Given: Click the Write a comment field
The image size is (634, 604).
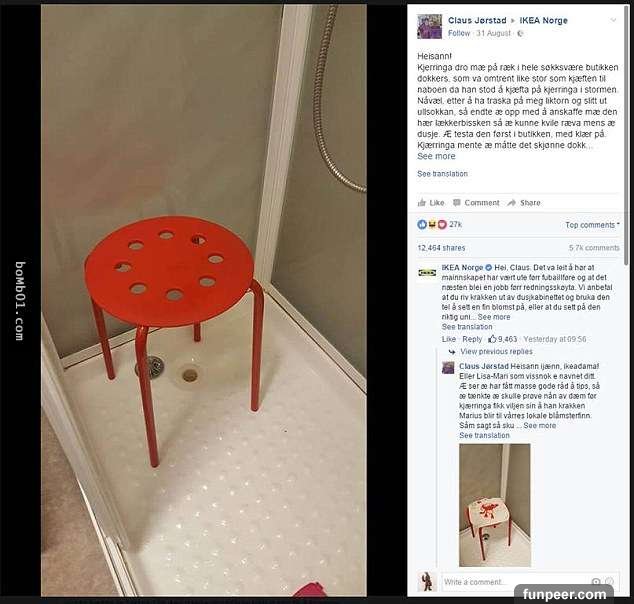Looking at the screenshot, I should coord(514,582).
